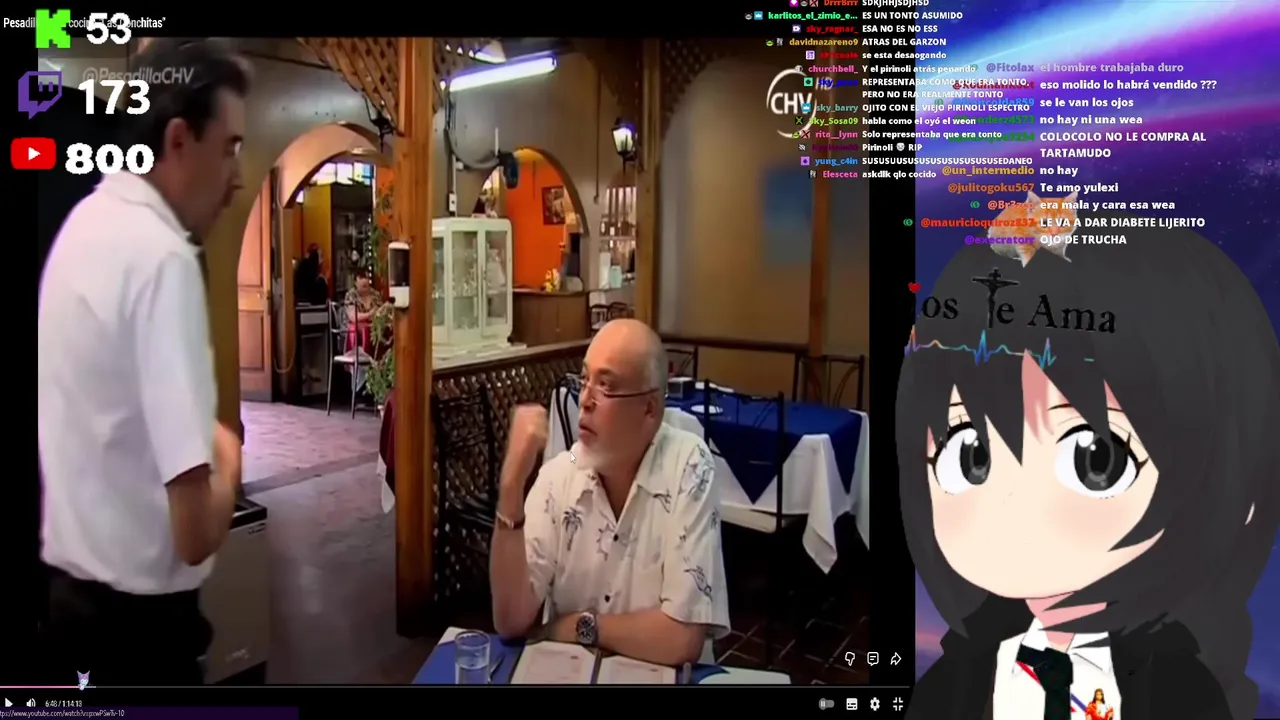Mute the YouTube player volume
The width and height of the screenshot is (1280, 720).
[30, 704]
